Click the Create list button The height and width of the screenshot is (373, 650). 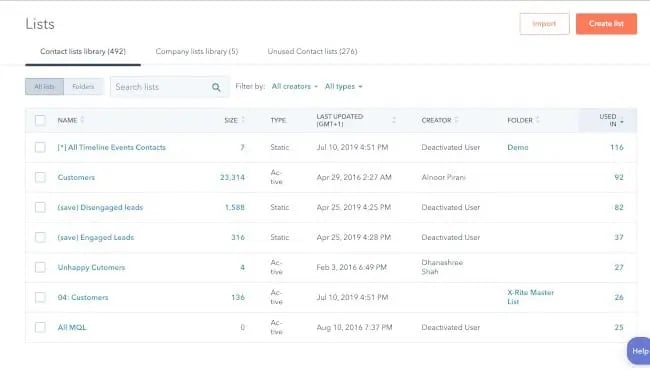[x=606, y=24]
